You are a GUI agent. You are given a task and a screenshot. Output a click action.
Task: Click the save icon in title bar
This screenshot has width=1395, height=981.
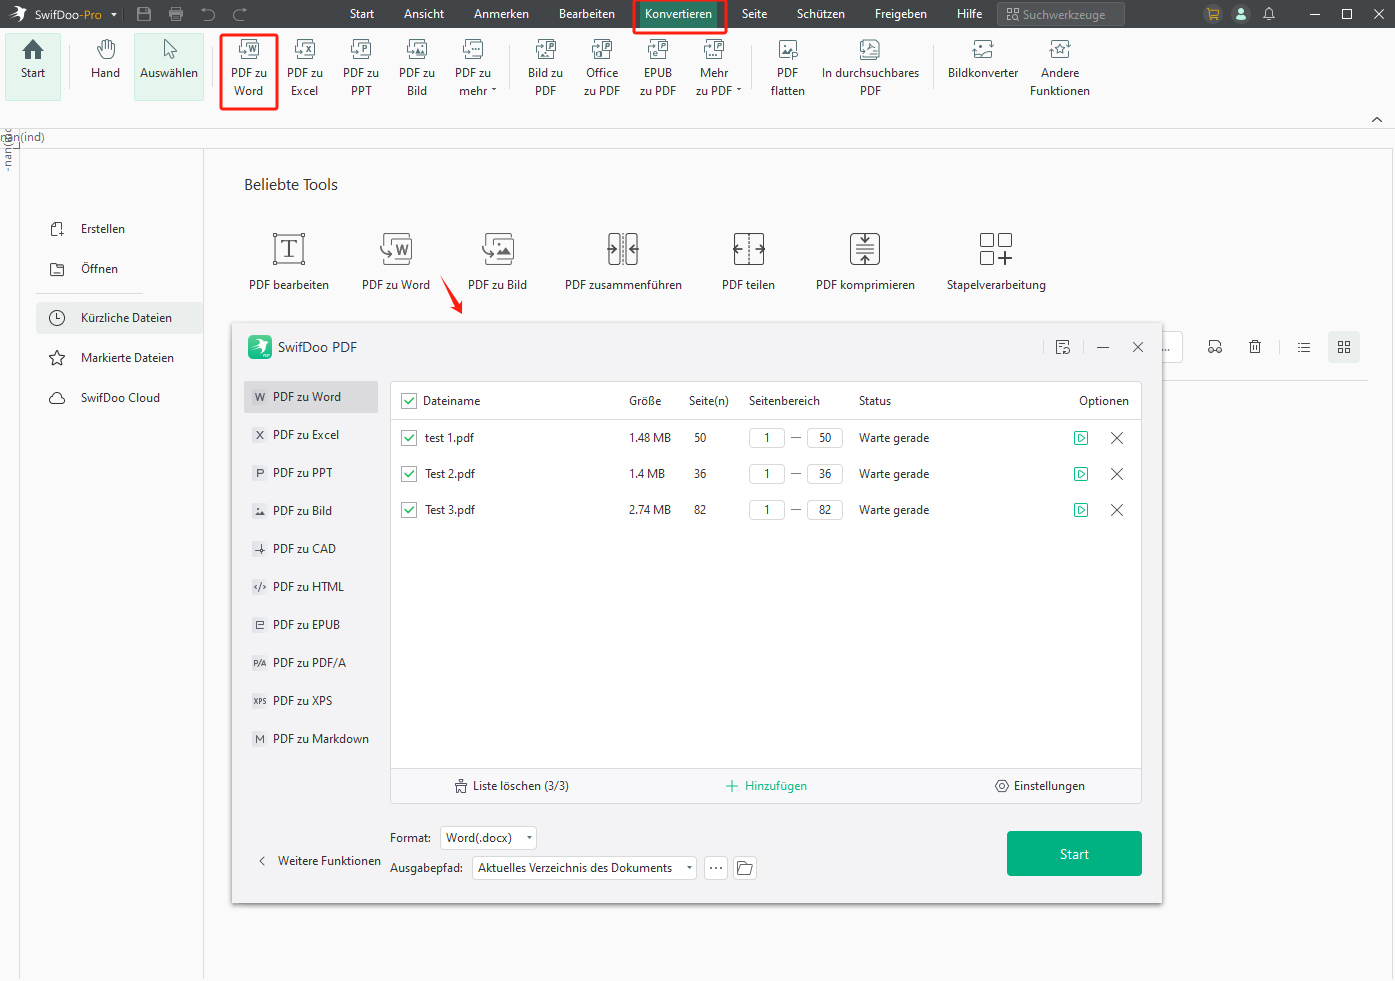tap(144, 14)
